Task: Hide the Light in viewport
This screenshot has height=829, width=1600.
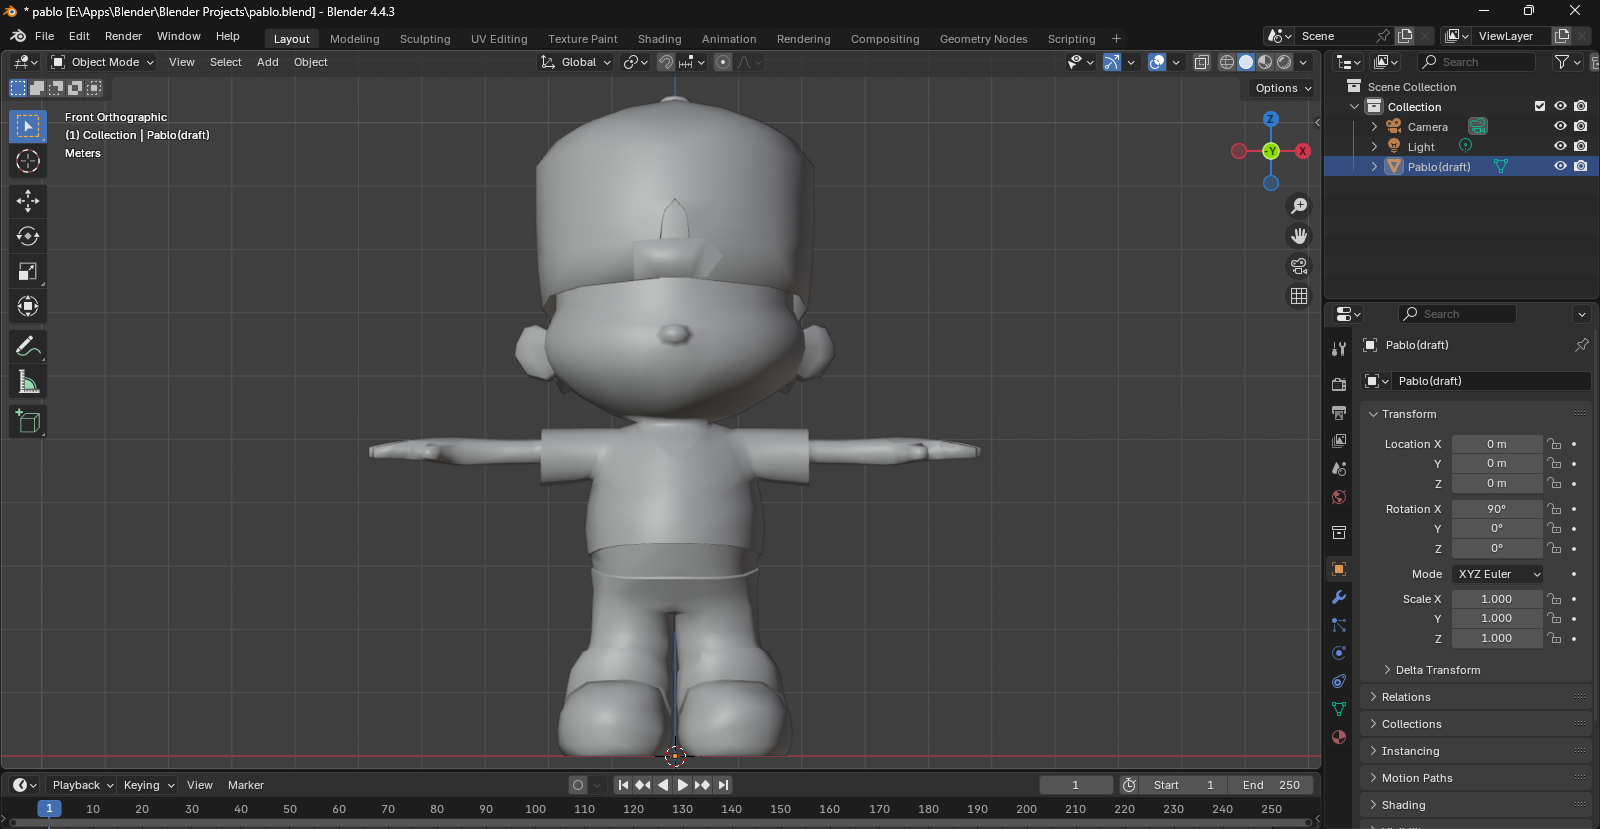Action: [1560, 146]
